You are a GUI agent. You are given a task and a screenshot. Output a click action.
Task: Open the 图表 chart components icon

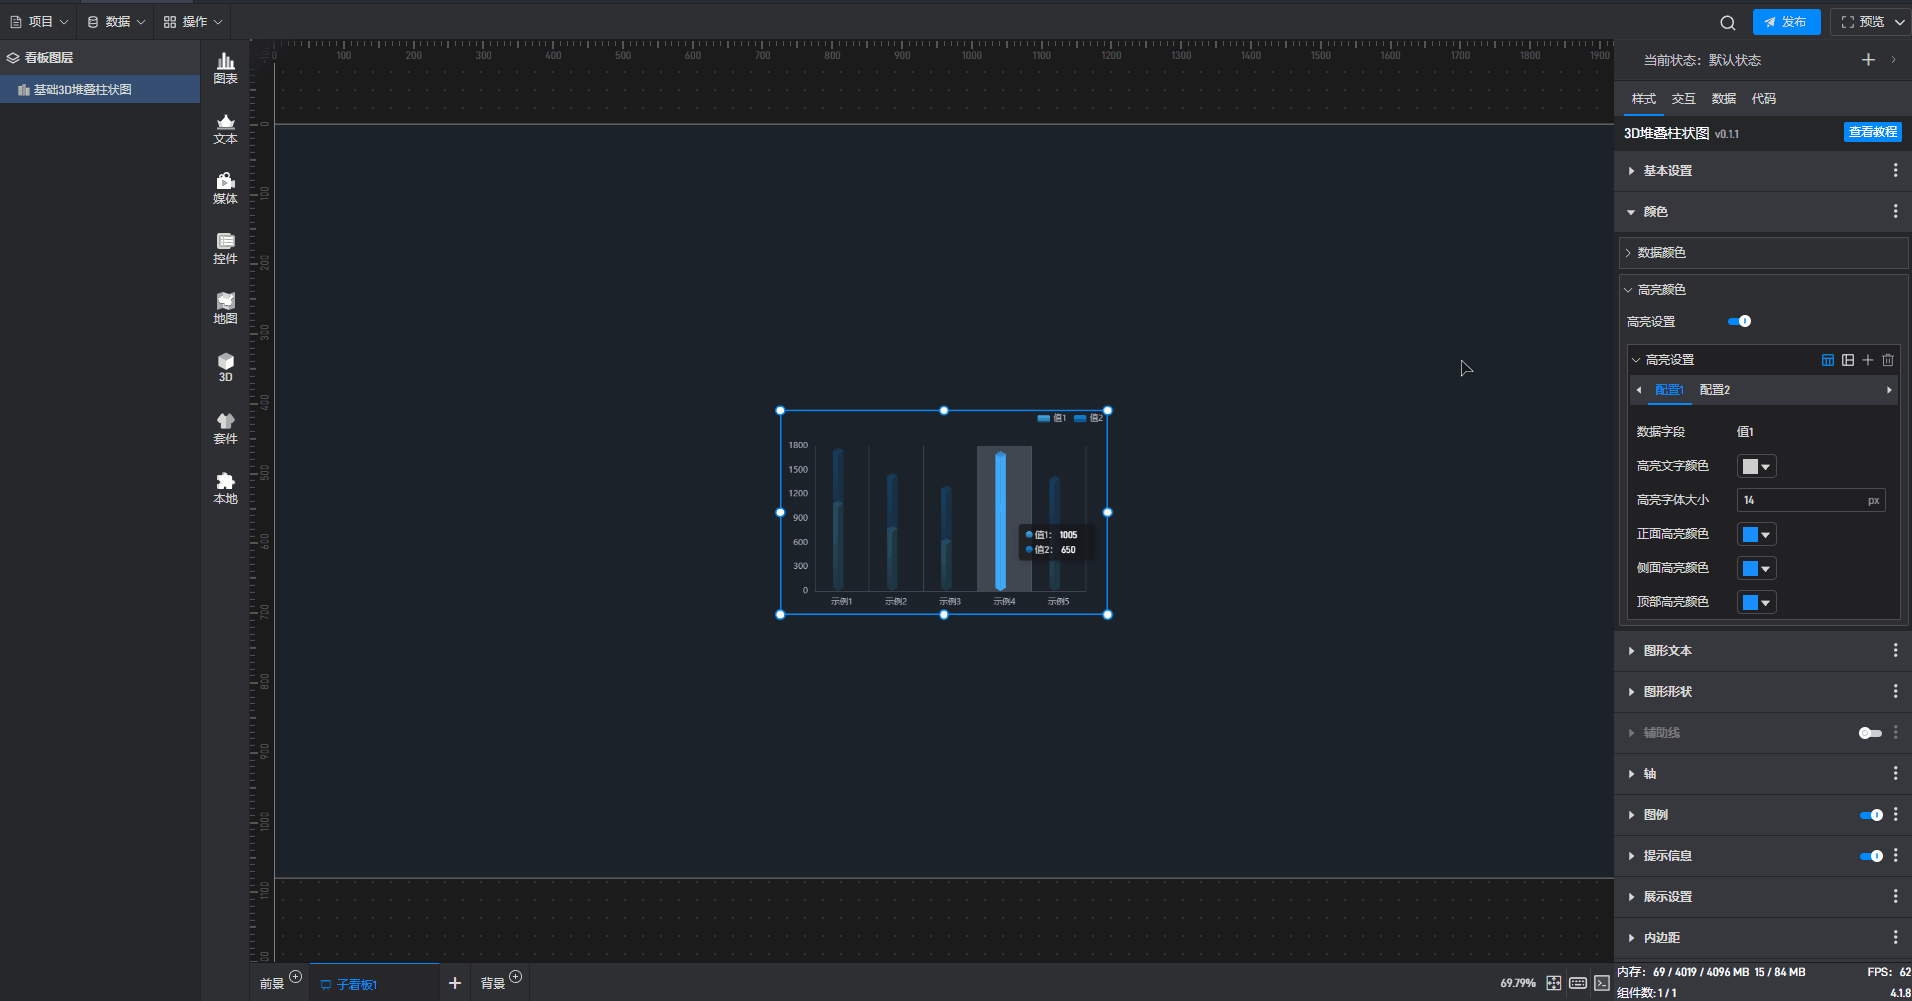(x=225, y=68)
